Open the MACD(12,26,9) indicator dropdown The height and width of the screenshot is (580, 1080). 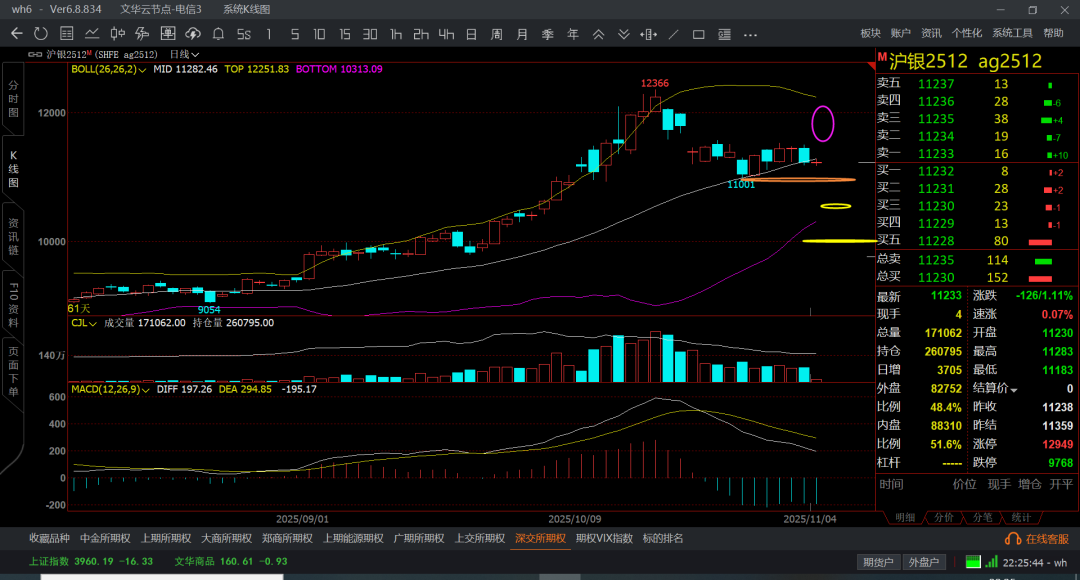click(x=110, y=389)
